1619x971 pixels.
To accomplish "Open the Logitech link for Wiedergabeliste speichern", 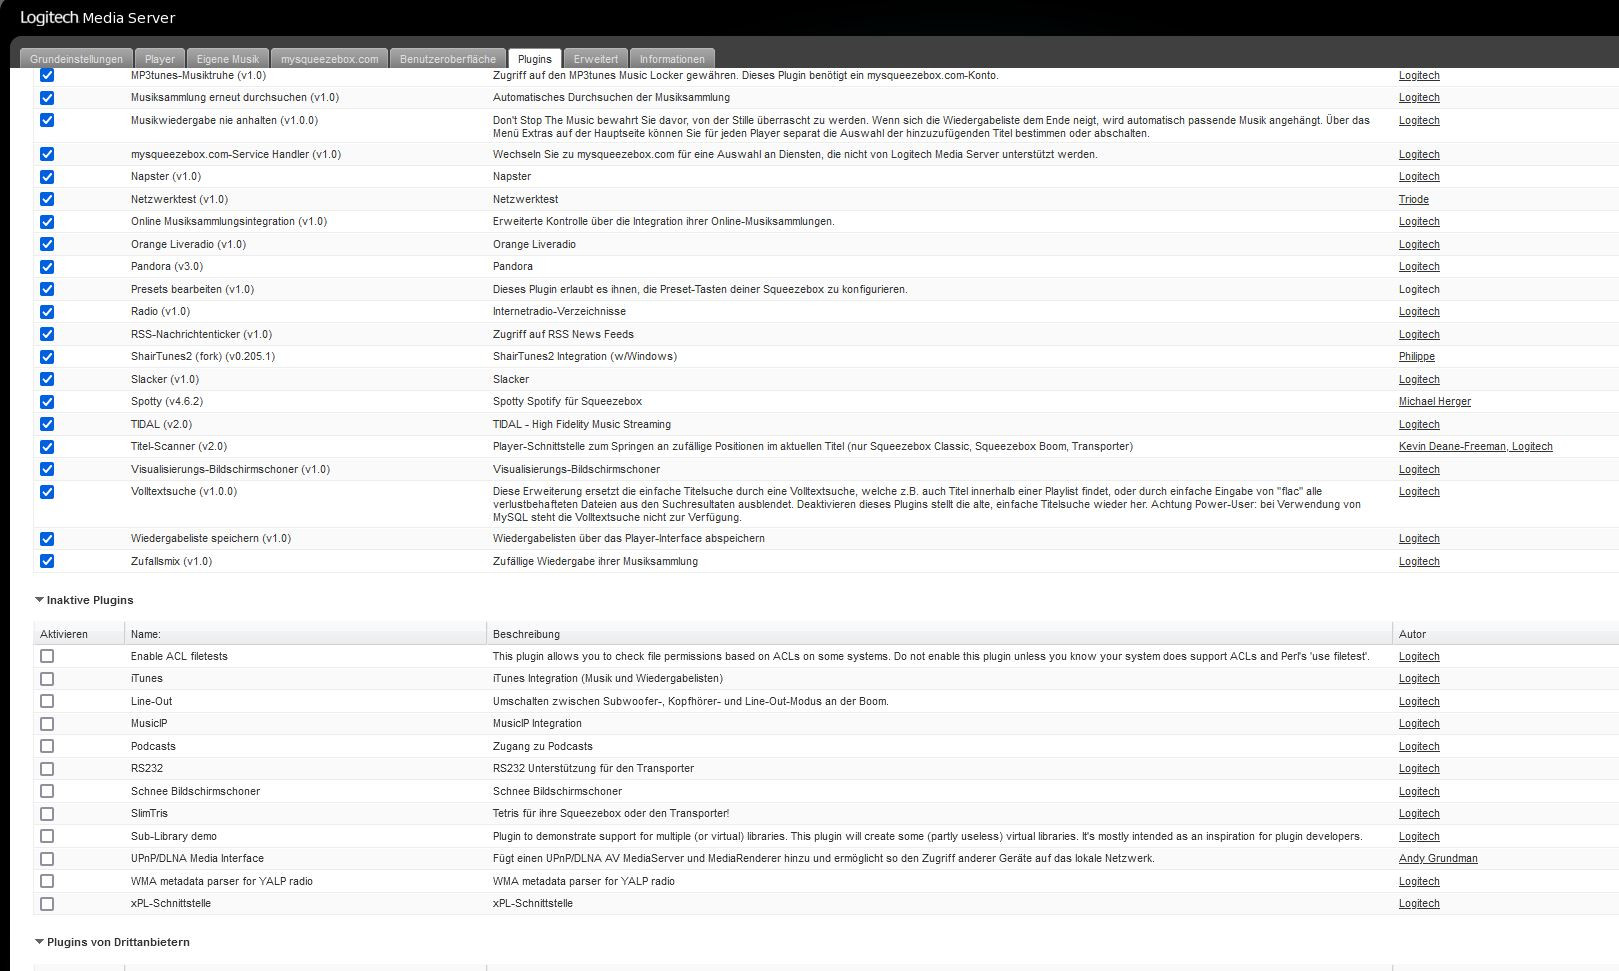I will click(x=1419, y=538).
